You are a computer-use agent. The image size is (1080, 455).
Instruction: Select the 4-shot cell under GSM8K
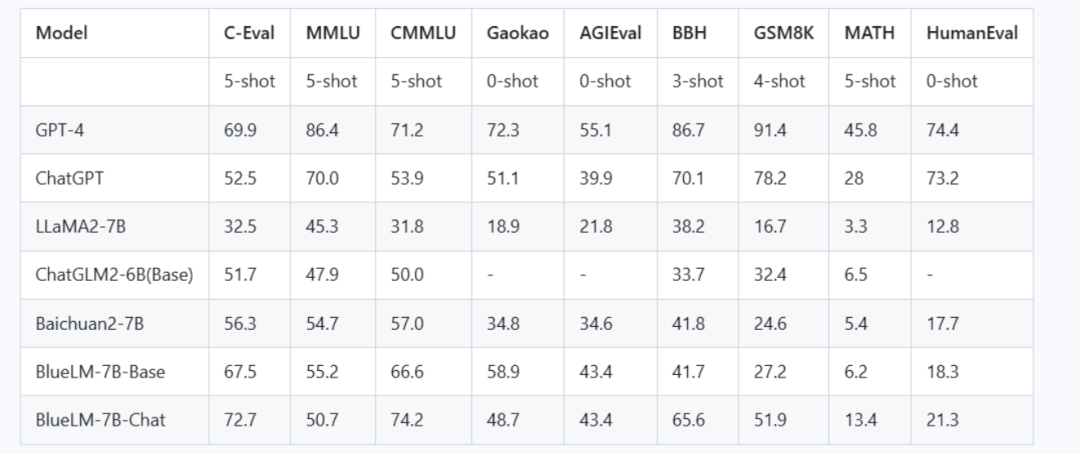pyautogui.click(x=779, y=81)
